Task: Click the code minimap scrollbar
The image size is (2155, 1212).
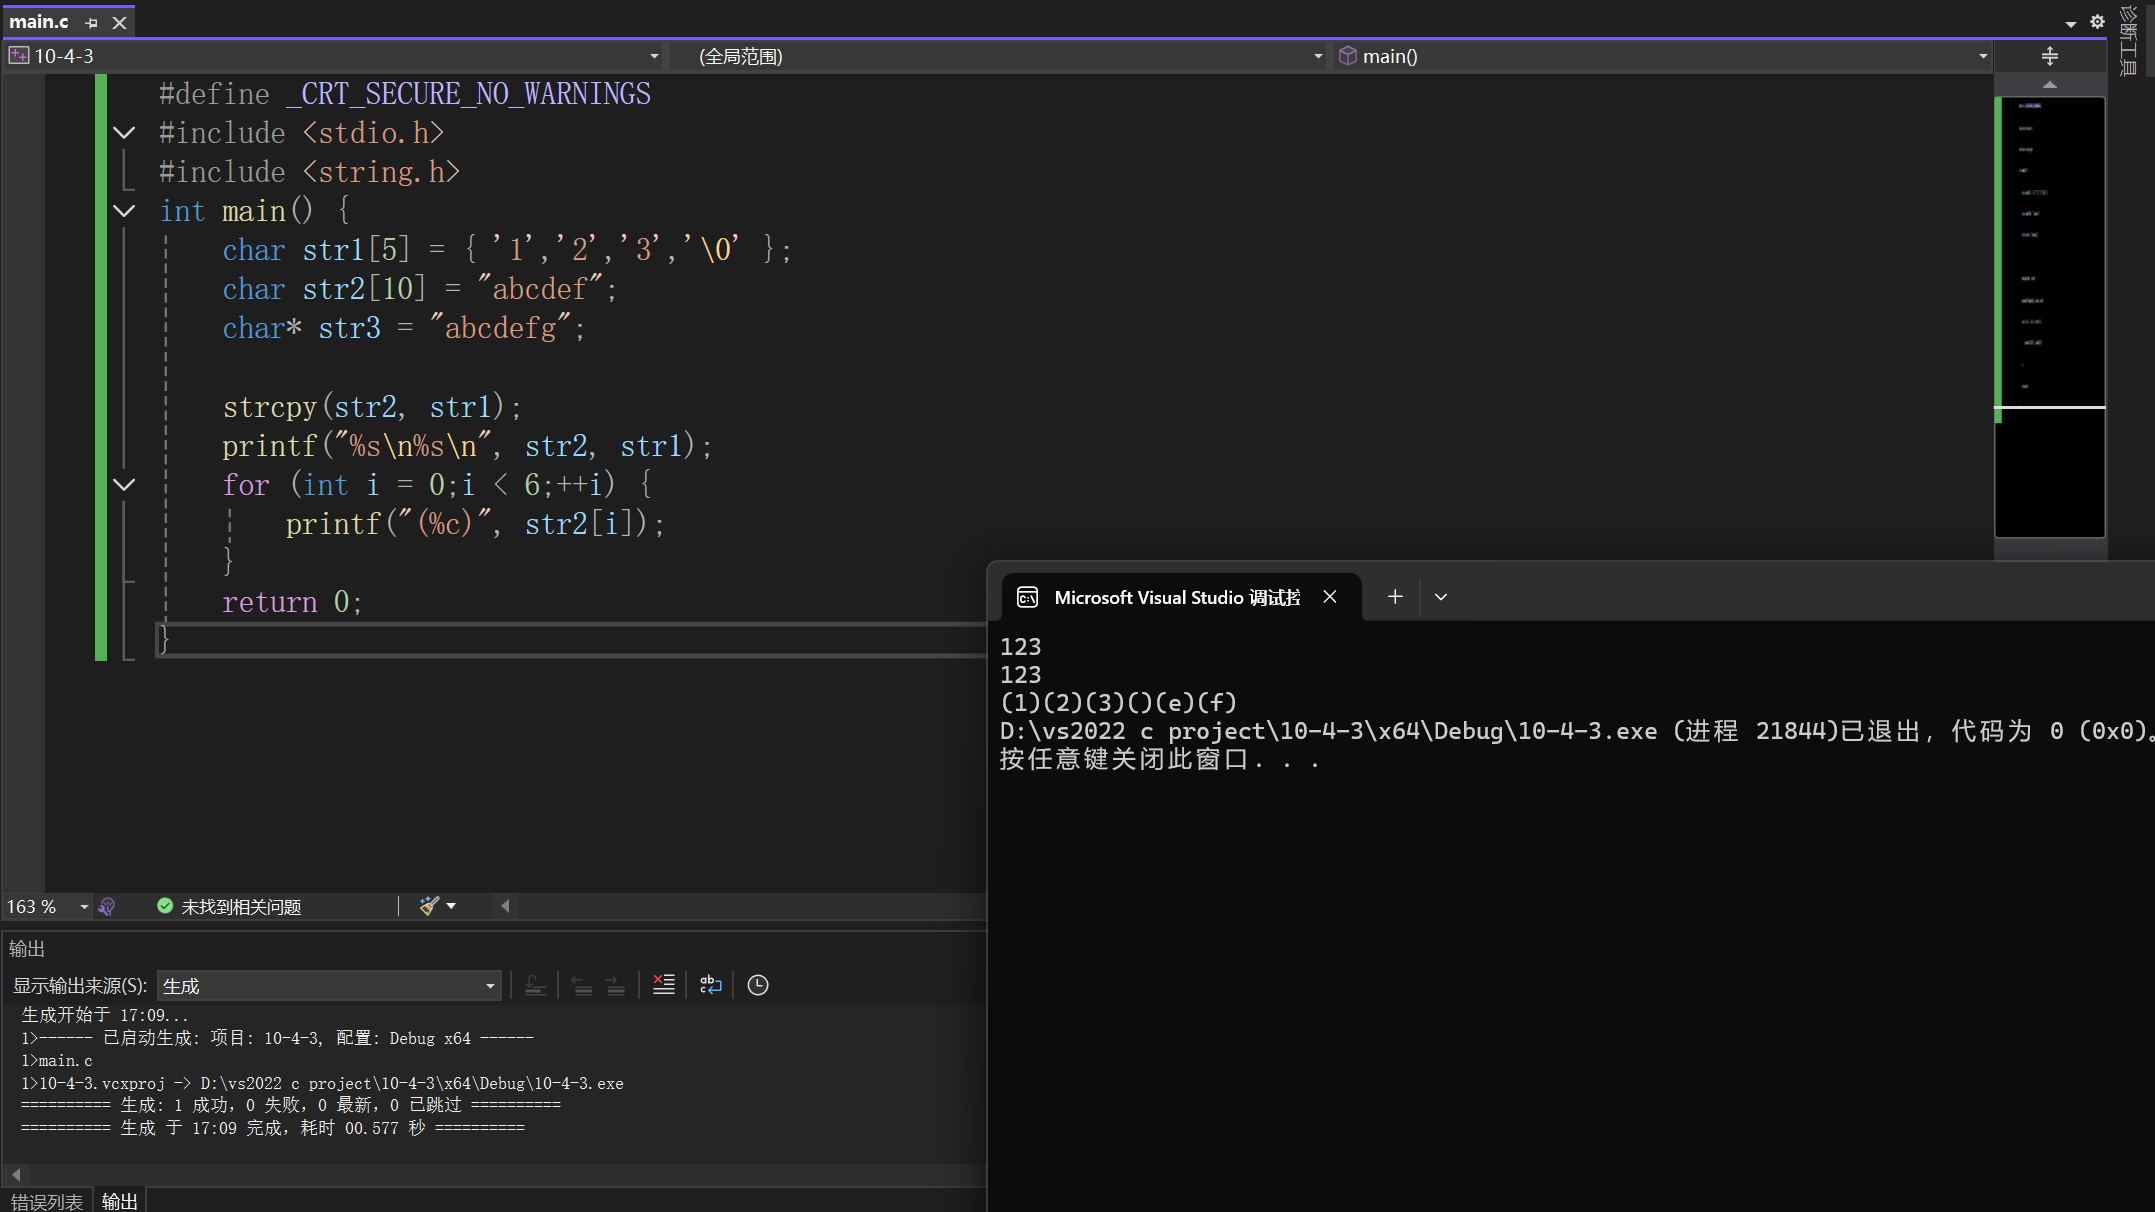Action: click(x=2049, y=300)
